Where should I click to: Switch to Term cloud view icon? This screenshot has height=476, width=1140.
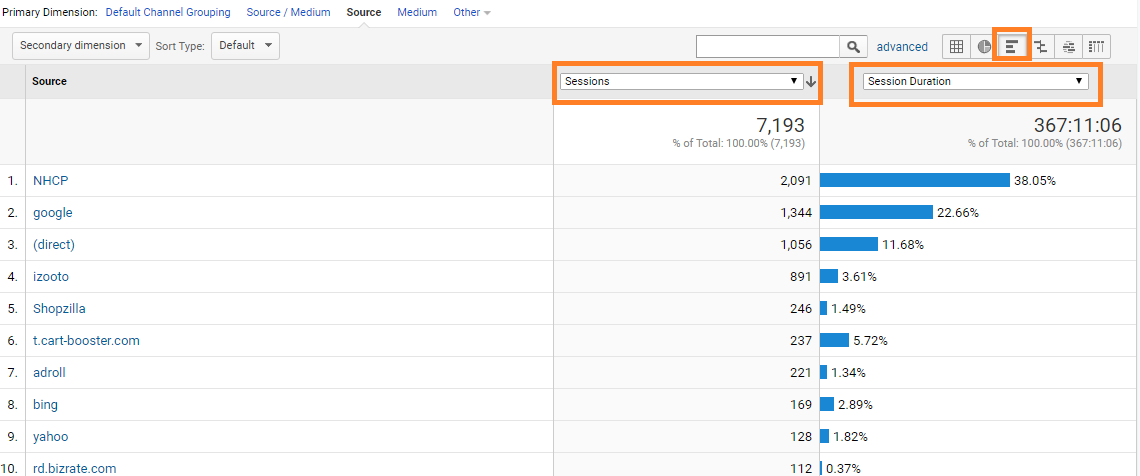point(1069,47)
